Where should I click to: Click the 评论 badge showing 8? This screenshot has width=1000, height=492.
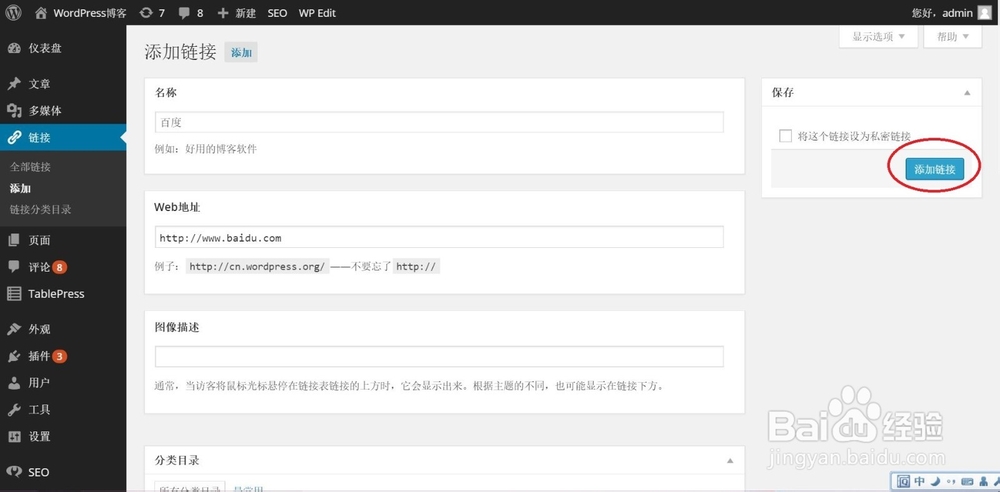pyautogui.click(x=59, y=267)
